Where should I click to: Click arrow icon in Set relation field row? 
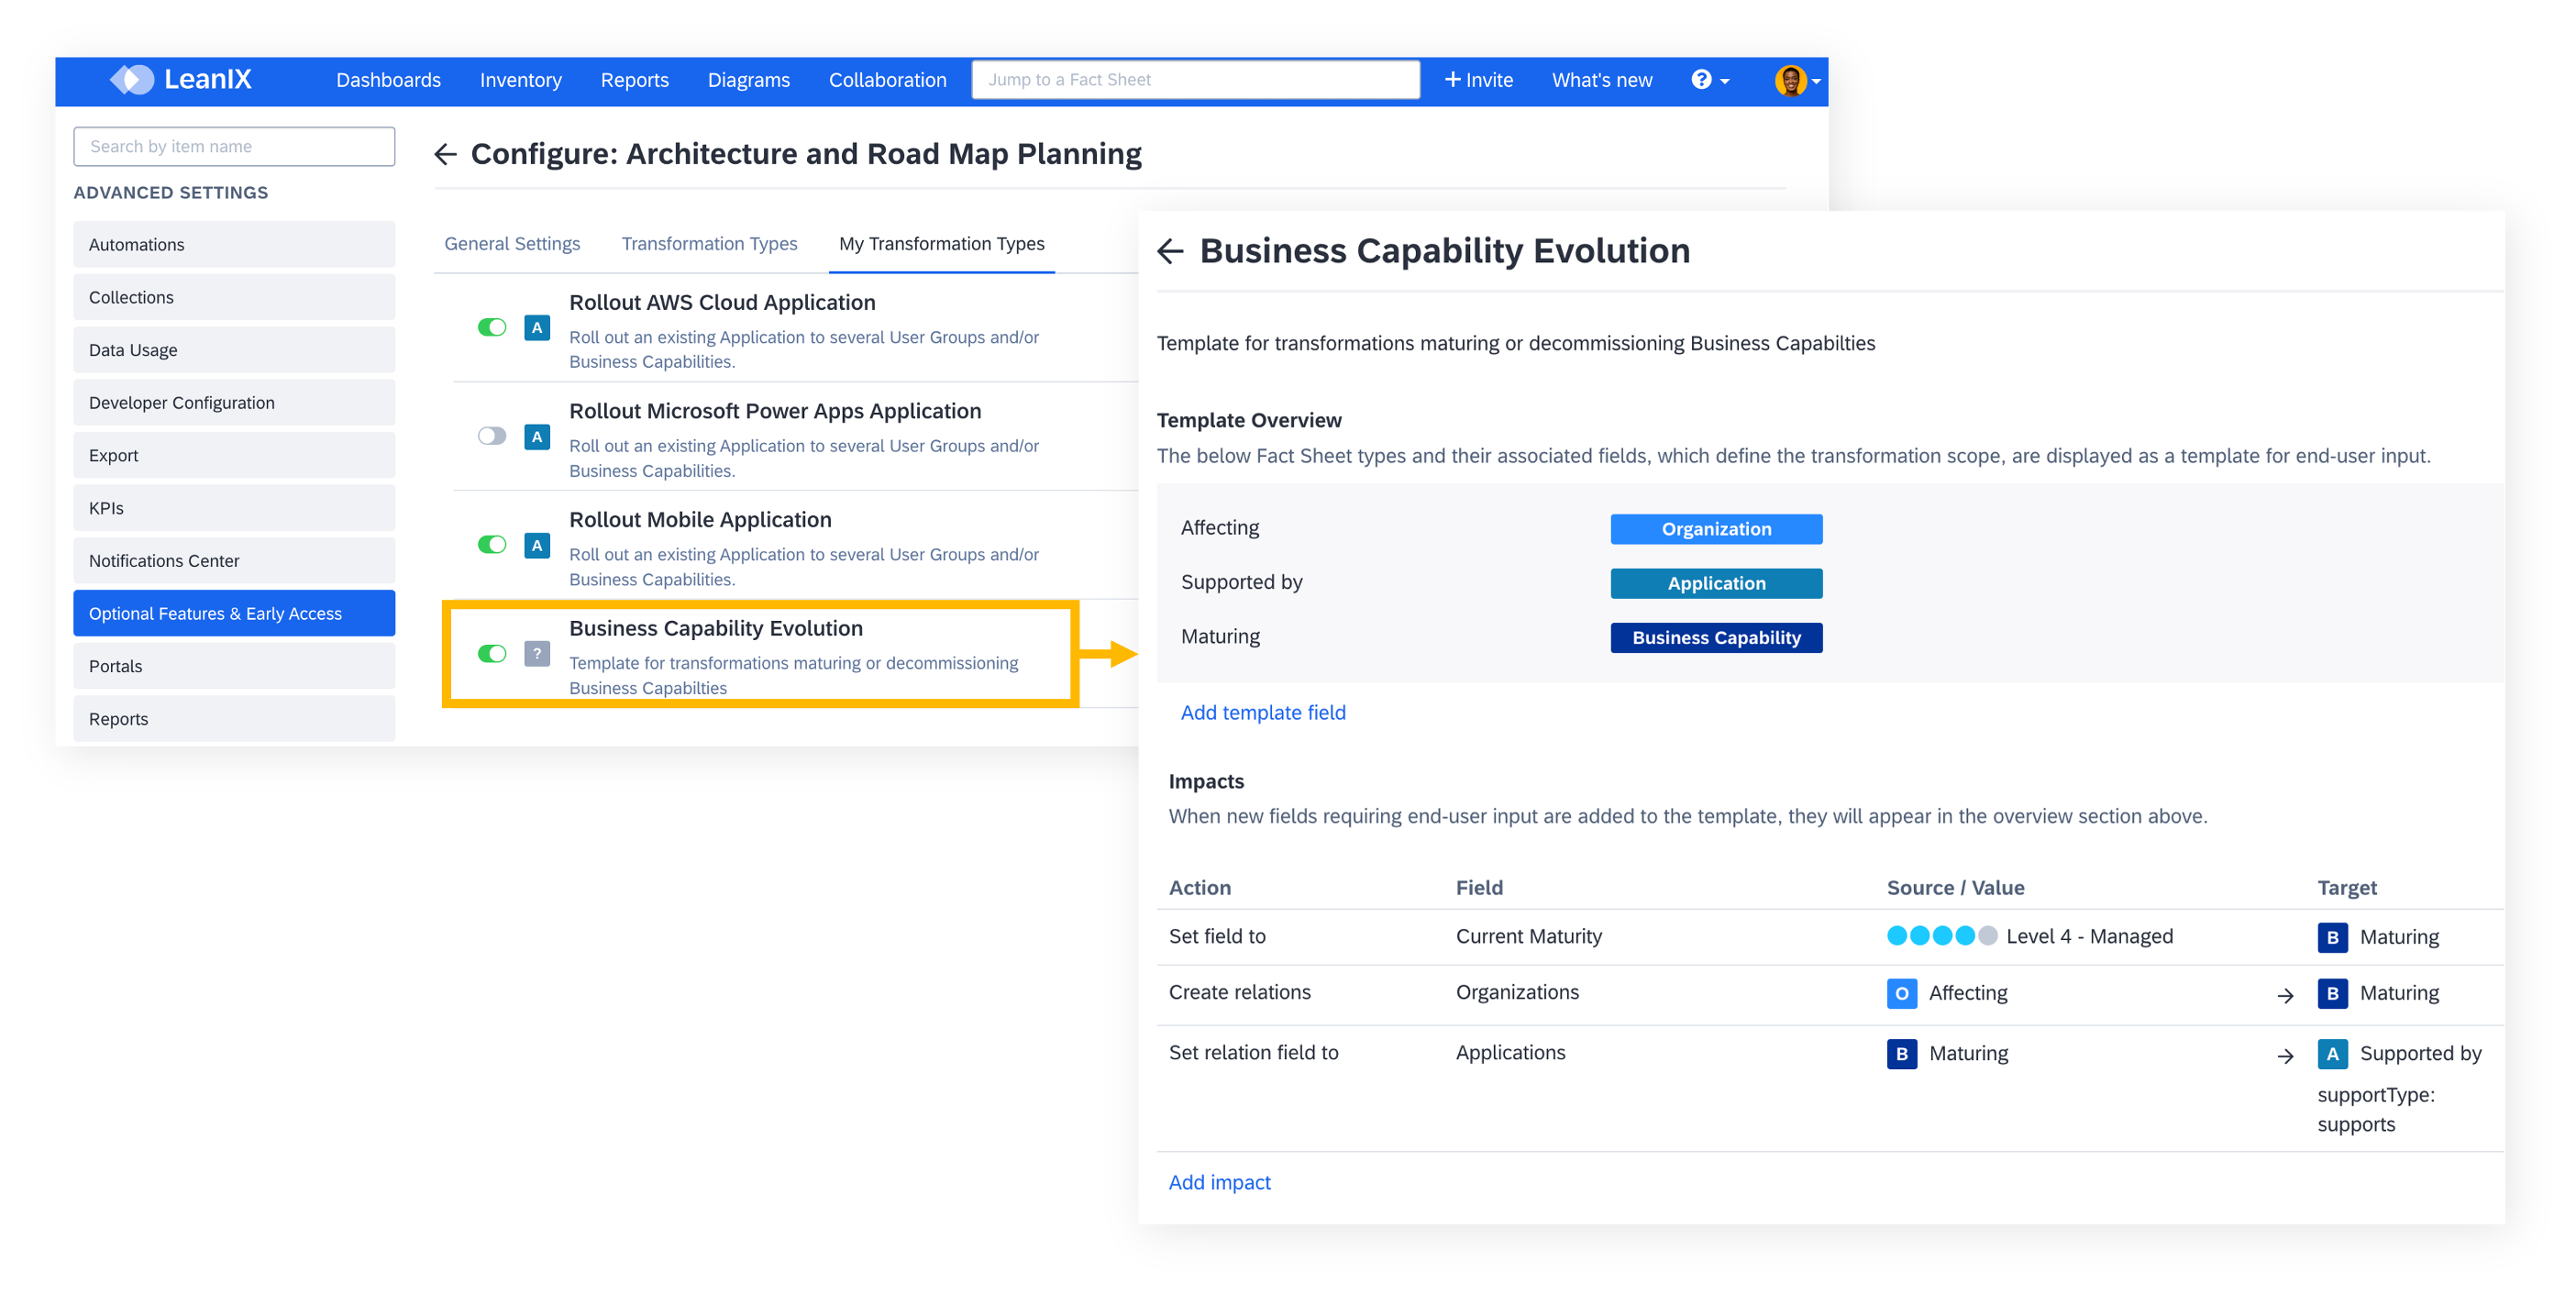2285,1056
